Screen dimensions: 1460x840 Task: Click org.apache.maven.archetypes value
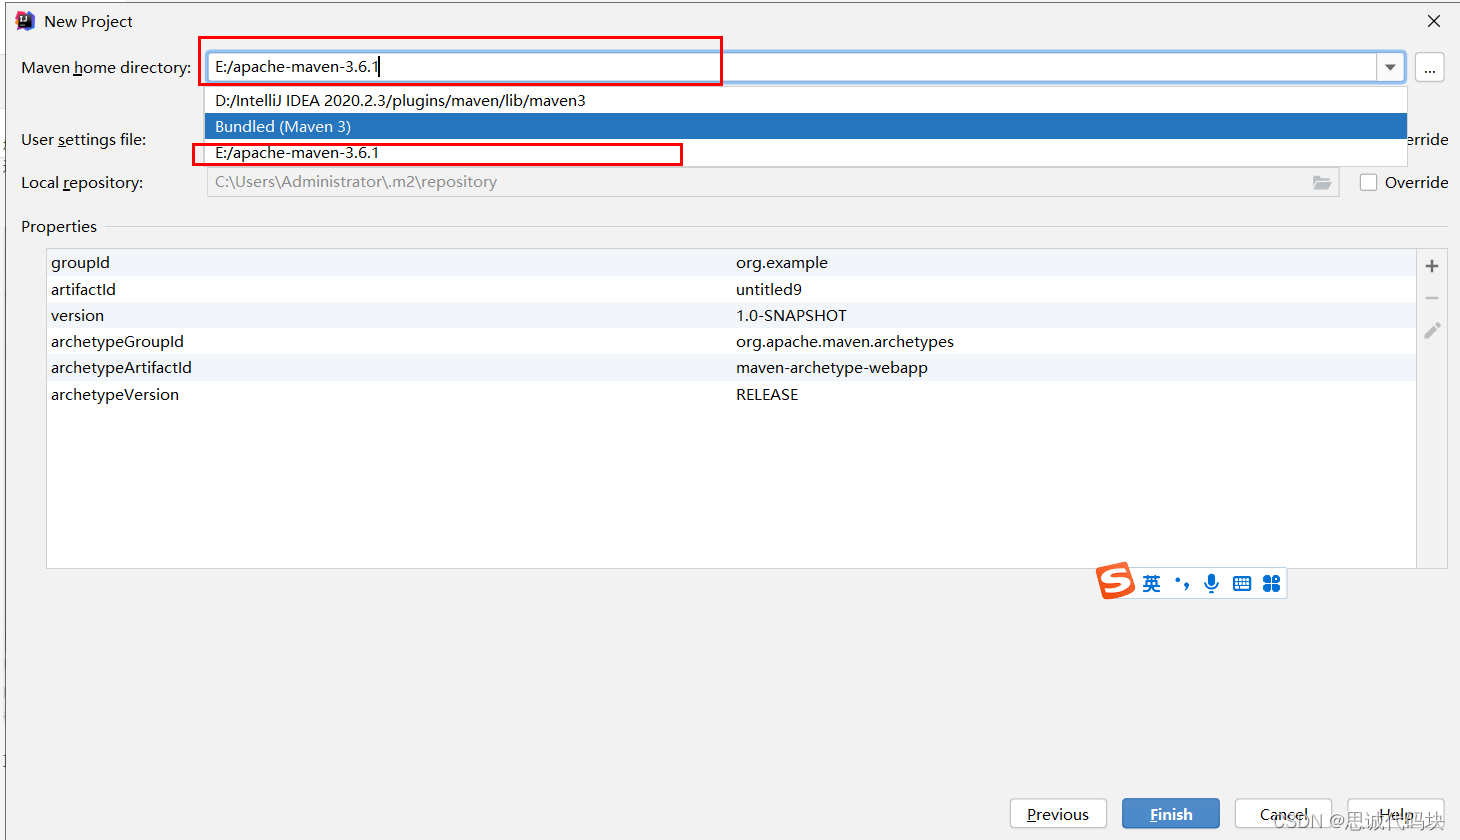[x=845, y=342]
